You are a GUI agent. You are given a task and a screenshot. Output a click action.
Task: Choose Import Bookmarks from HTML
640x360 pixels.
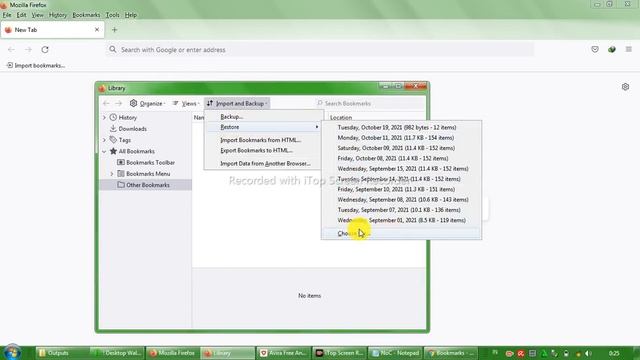264,140
